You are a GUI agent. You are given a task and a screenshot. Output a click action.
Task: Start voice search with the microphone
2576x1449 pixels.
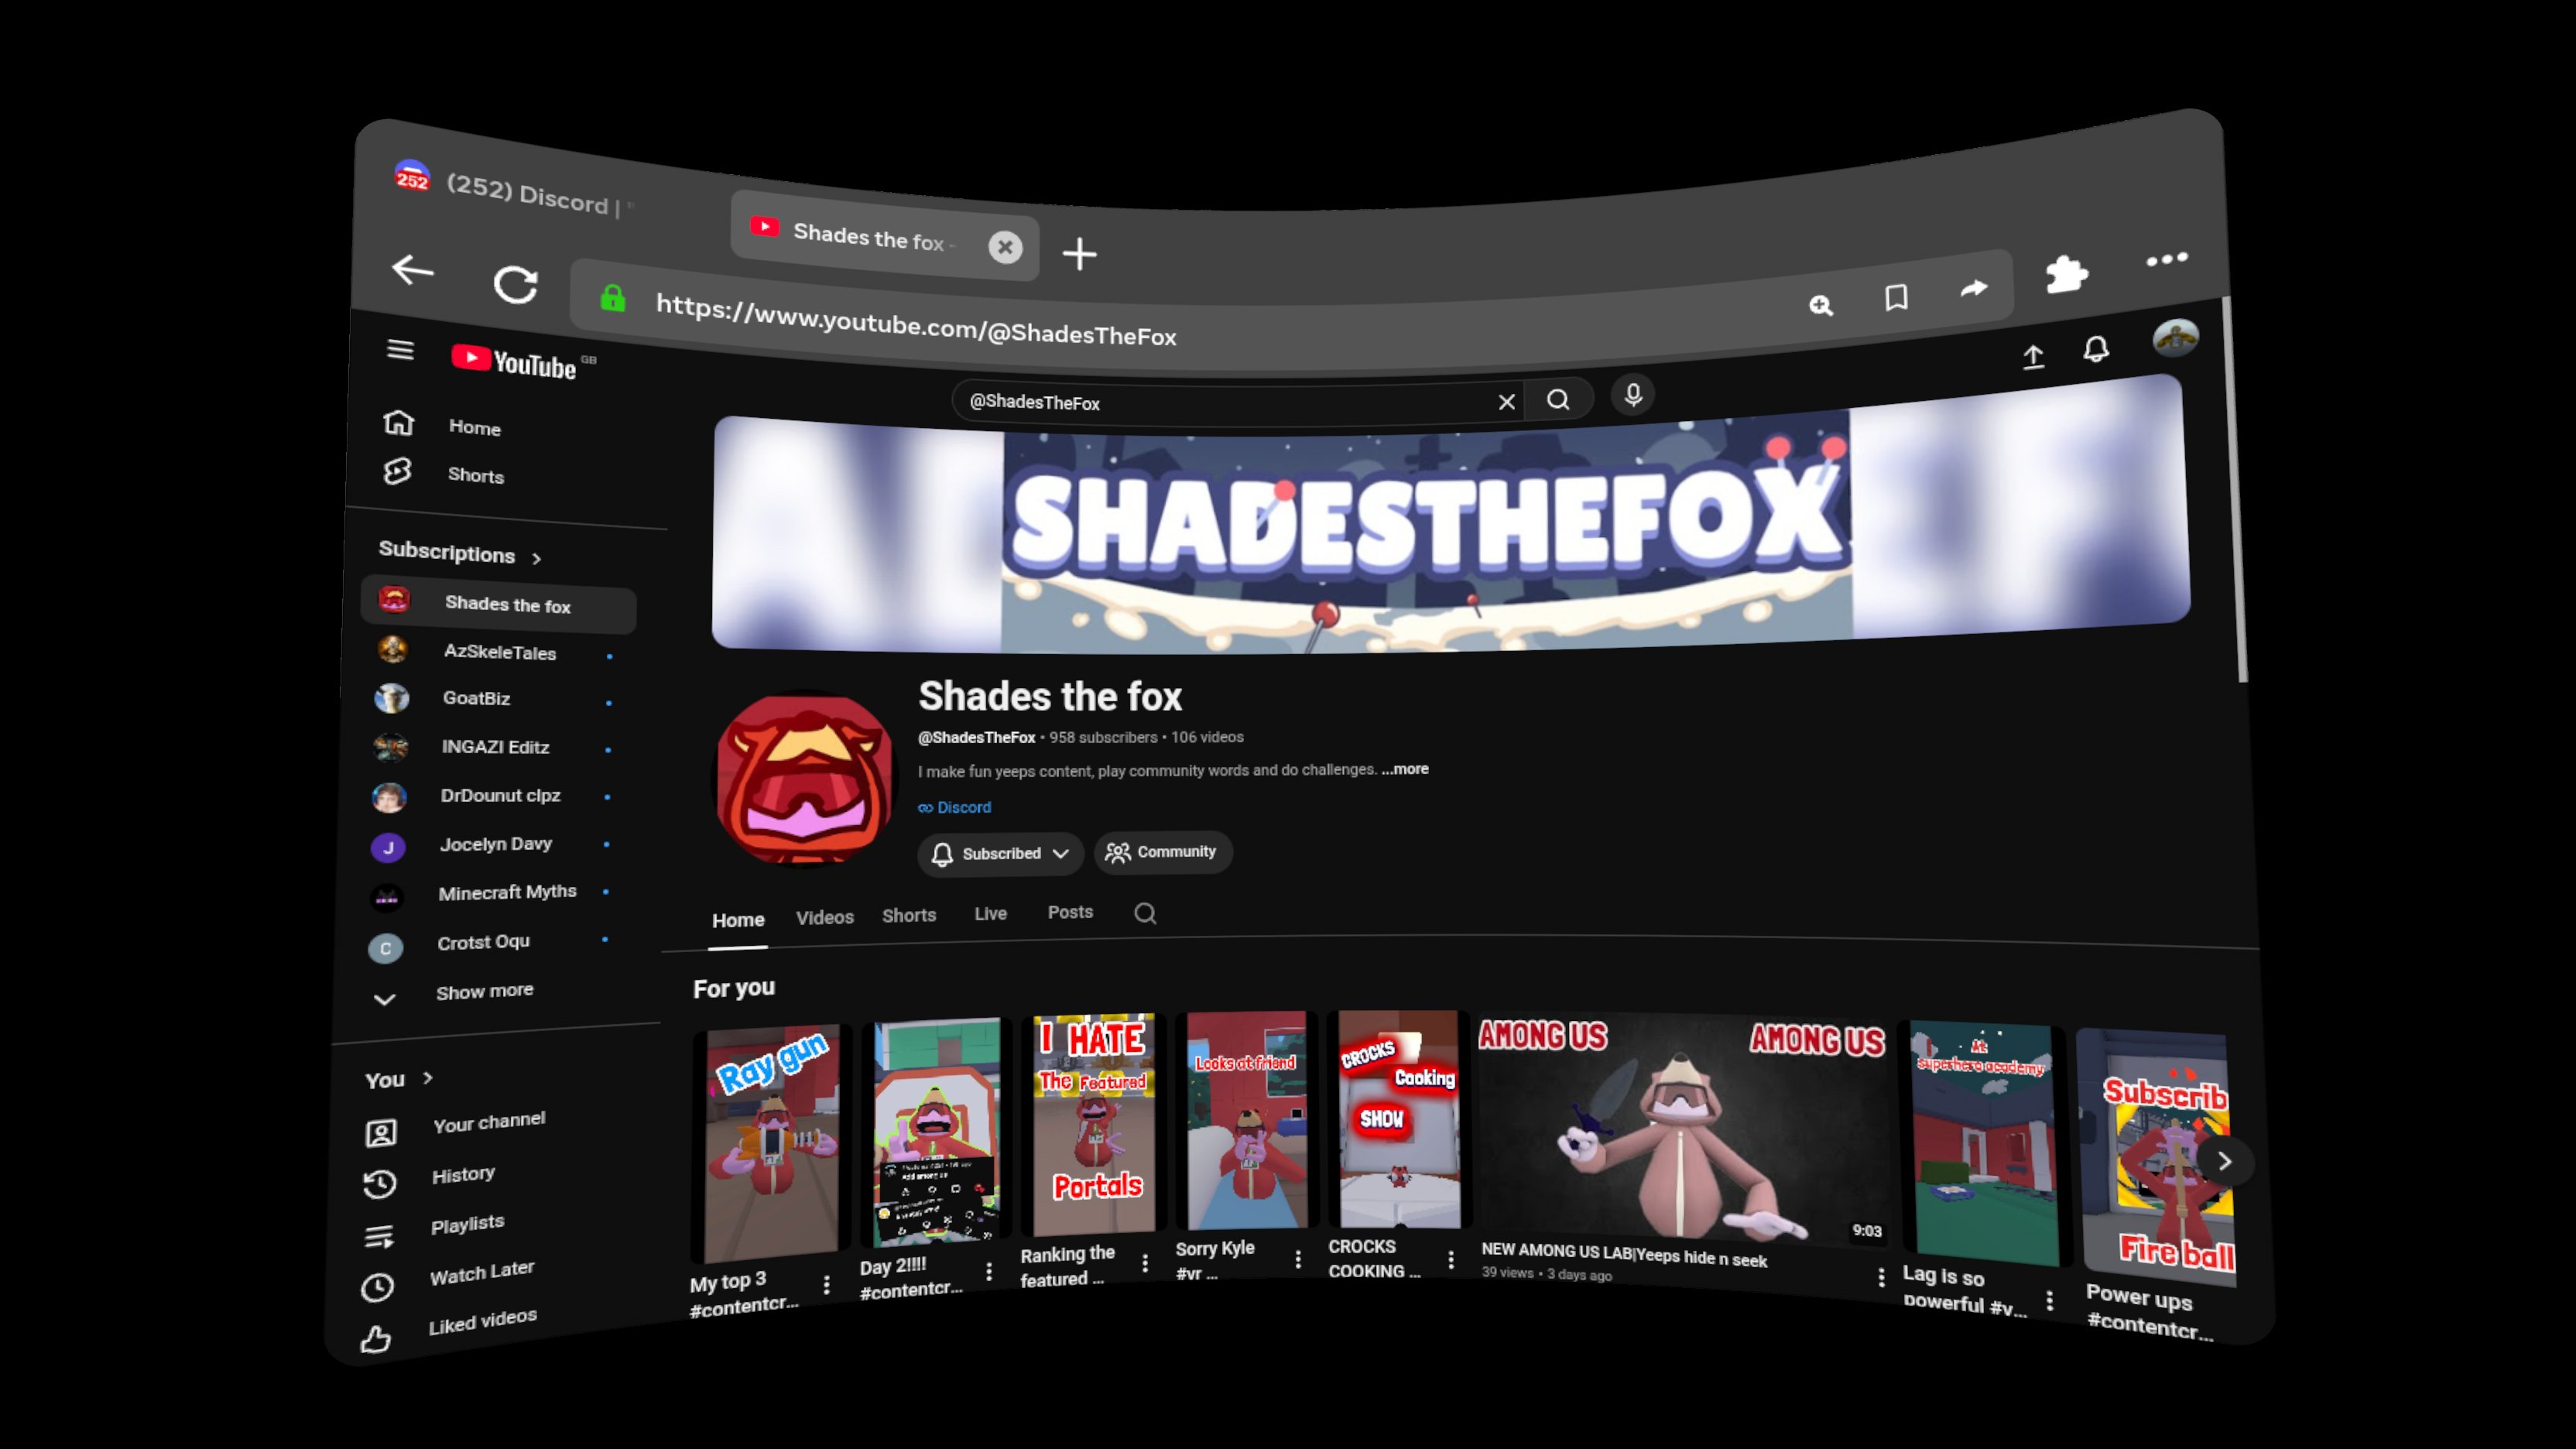[1632, 395]
